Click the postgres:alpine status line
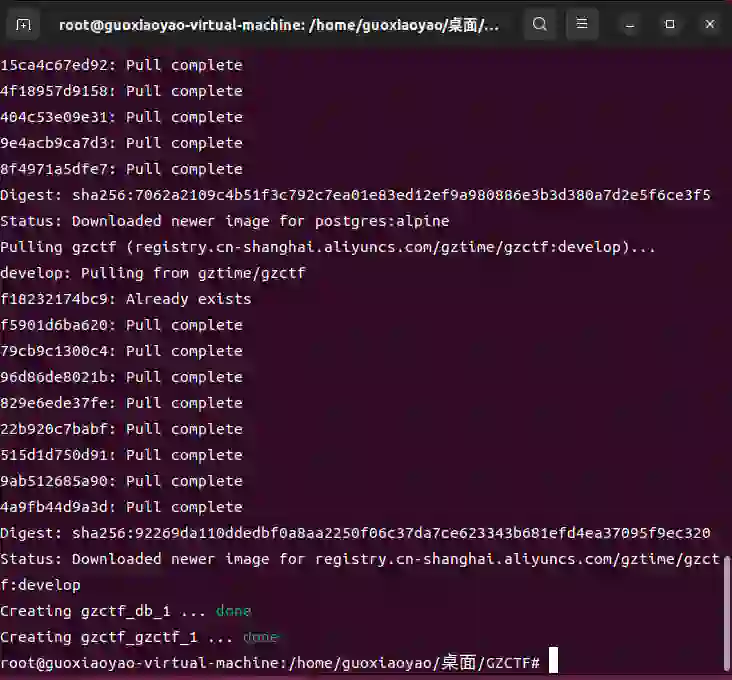Screen dimensions: 732x680 pyautogui.click(x=225, y=221)
